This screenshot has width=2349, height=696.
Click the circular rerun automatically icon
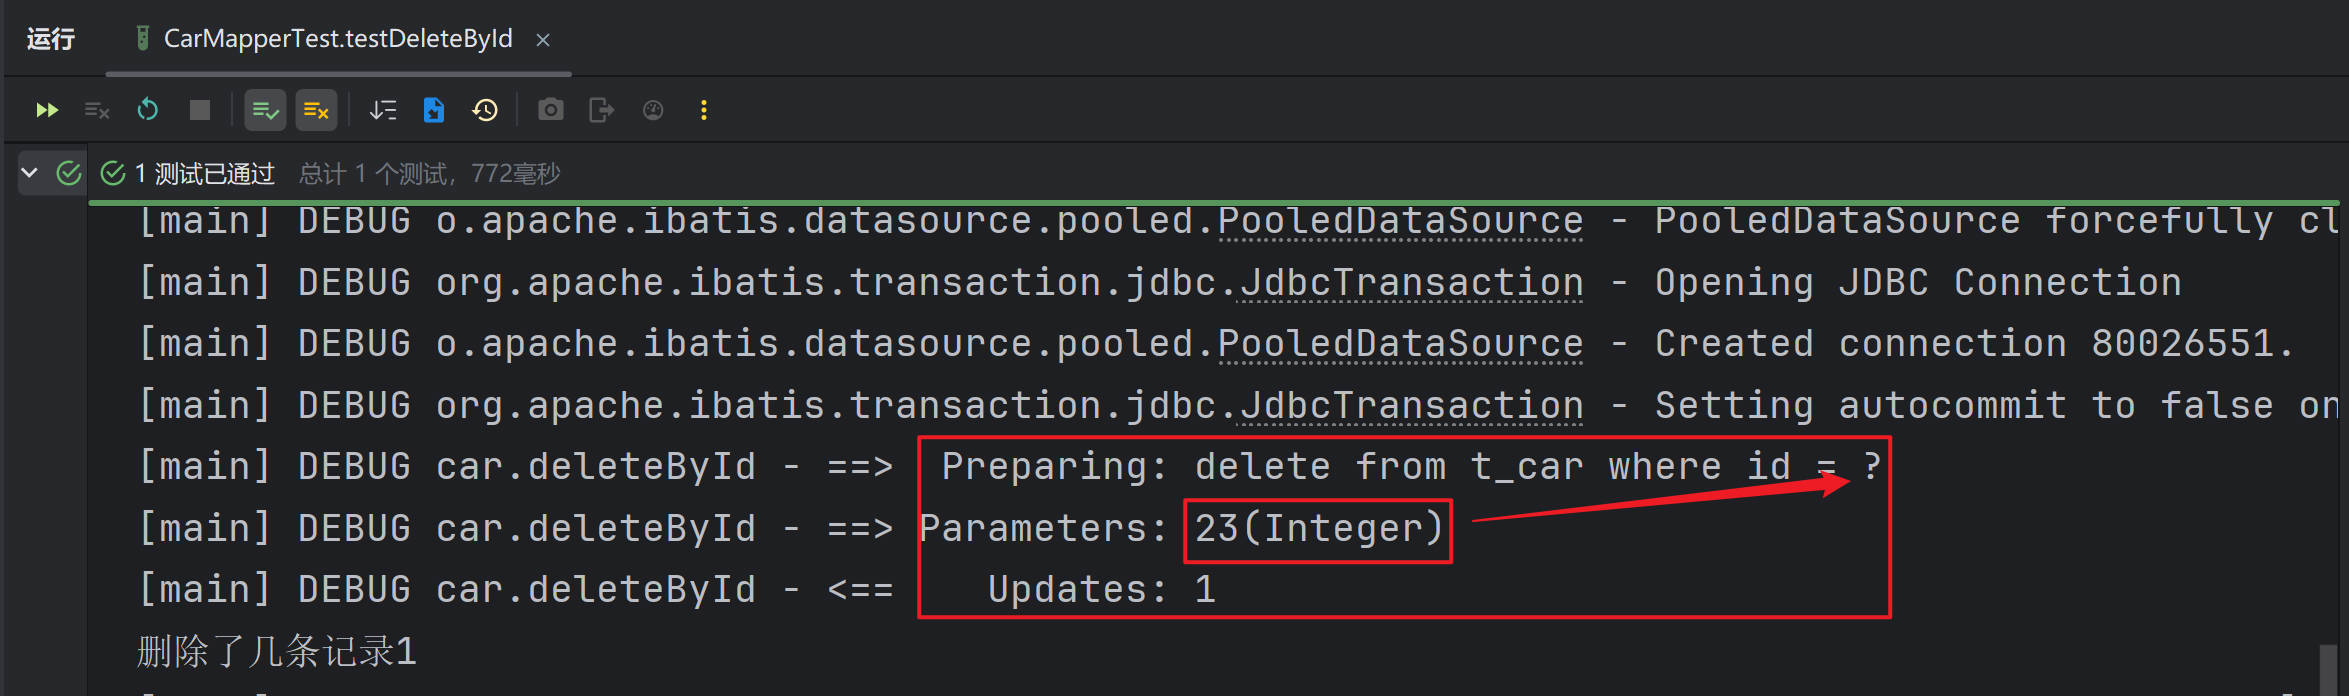[x=148, y=110]
